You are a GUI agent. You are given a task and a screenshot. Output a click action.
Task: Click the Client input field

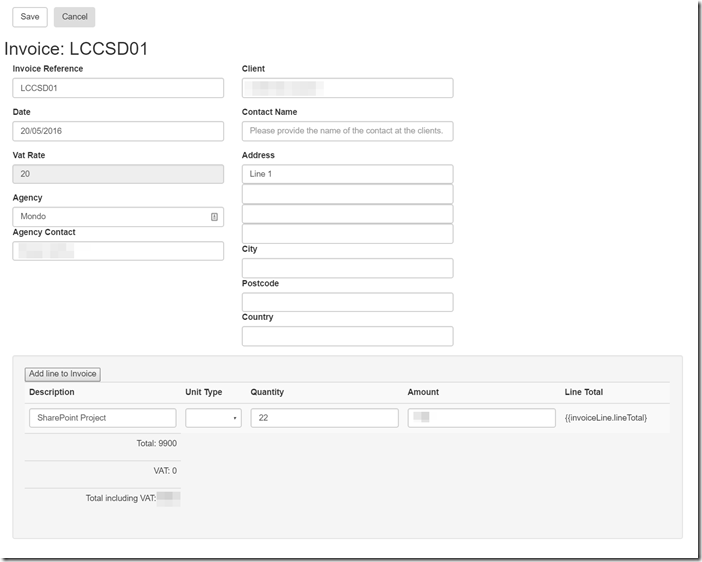pyautogui.click(x=347, y=88)
